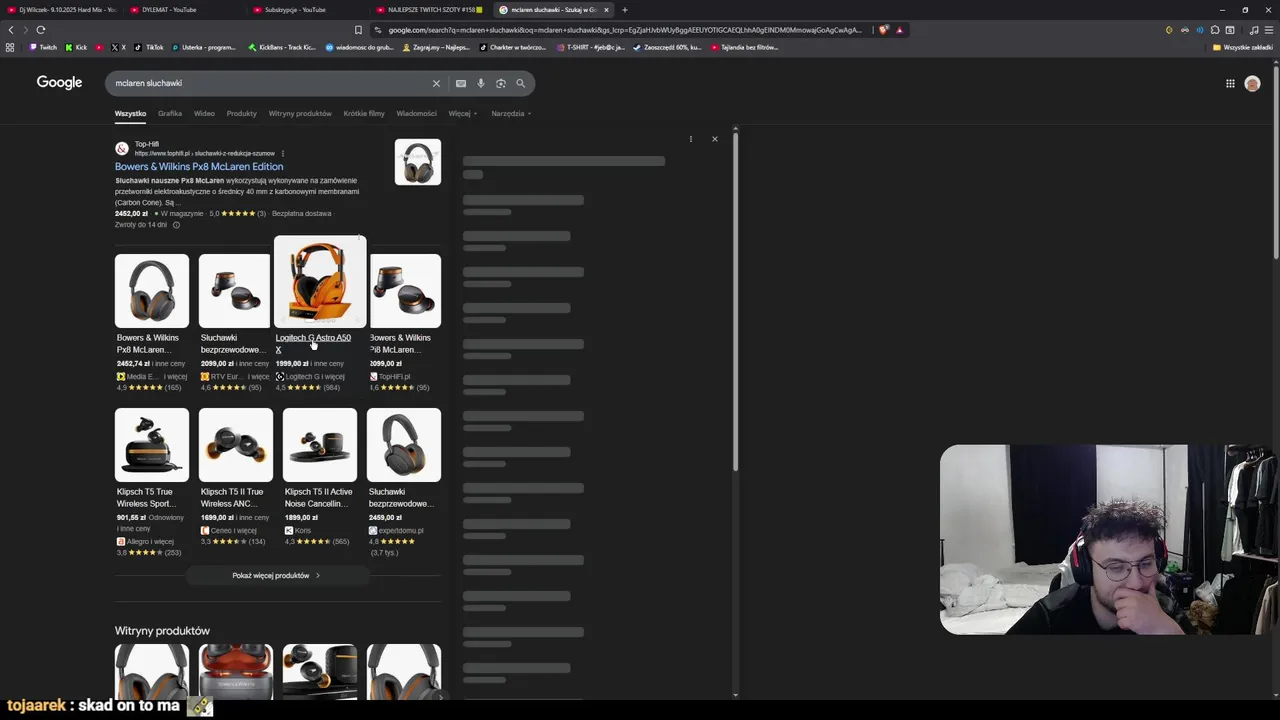Click Pokaż więcej produktów button
Image resolution: width=1280 pixels, height=720 pixels.
tap(276, 576)
